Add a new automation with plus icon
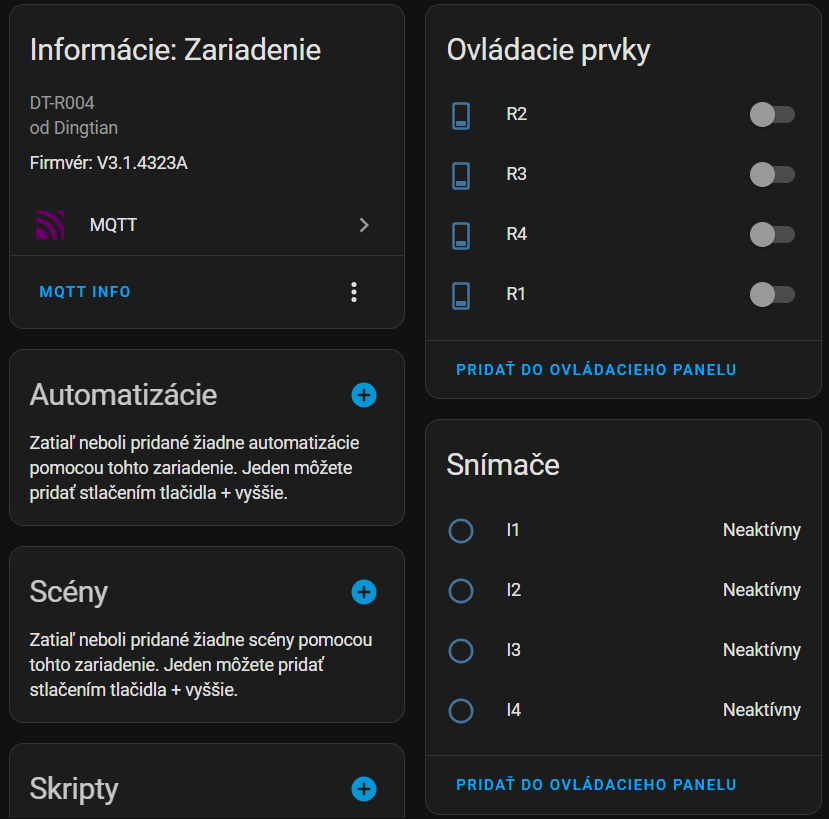 pos(364,395)
